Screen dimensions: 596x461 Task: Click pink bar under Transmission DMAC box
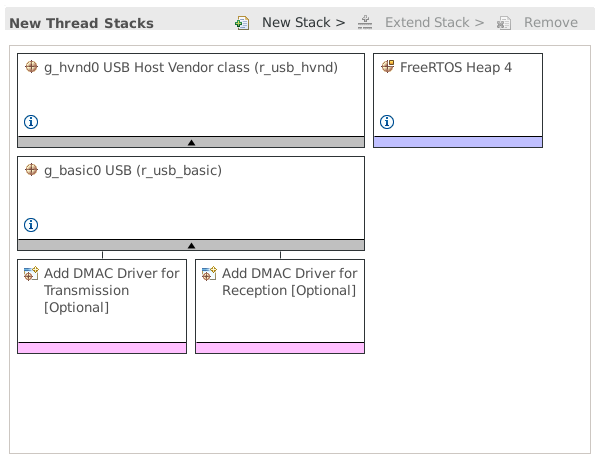pyautogui.click(x=102, y=348)
